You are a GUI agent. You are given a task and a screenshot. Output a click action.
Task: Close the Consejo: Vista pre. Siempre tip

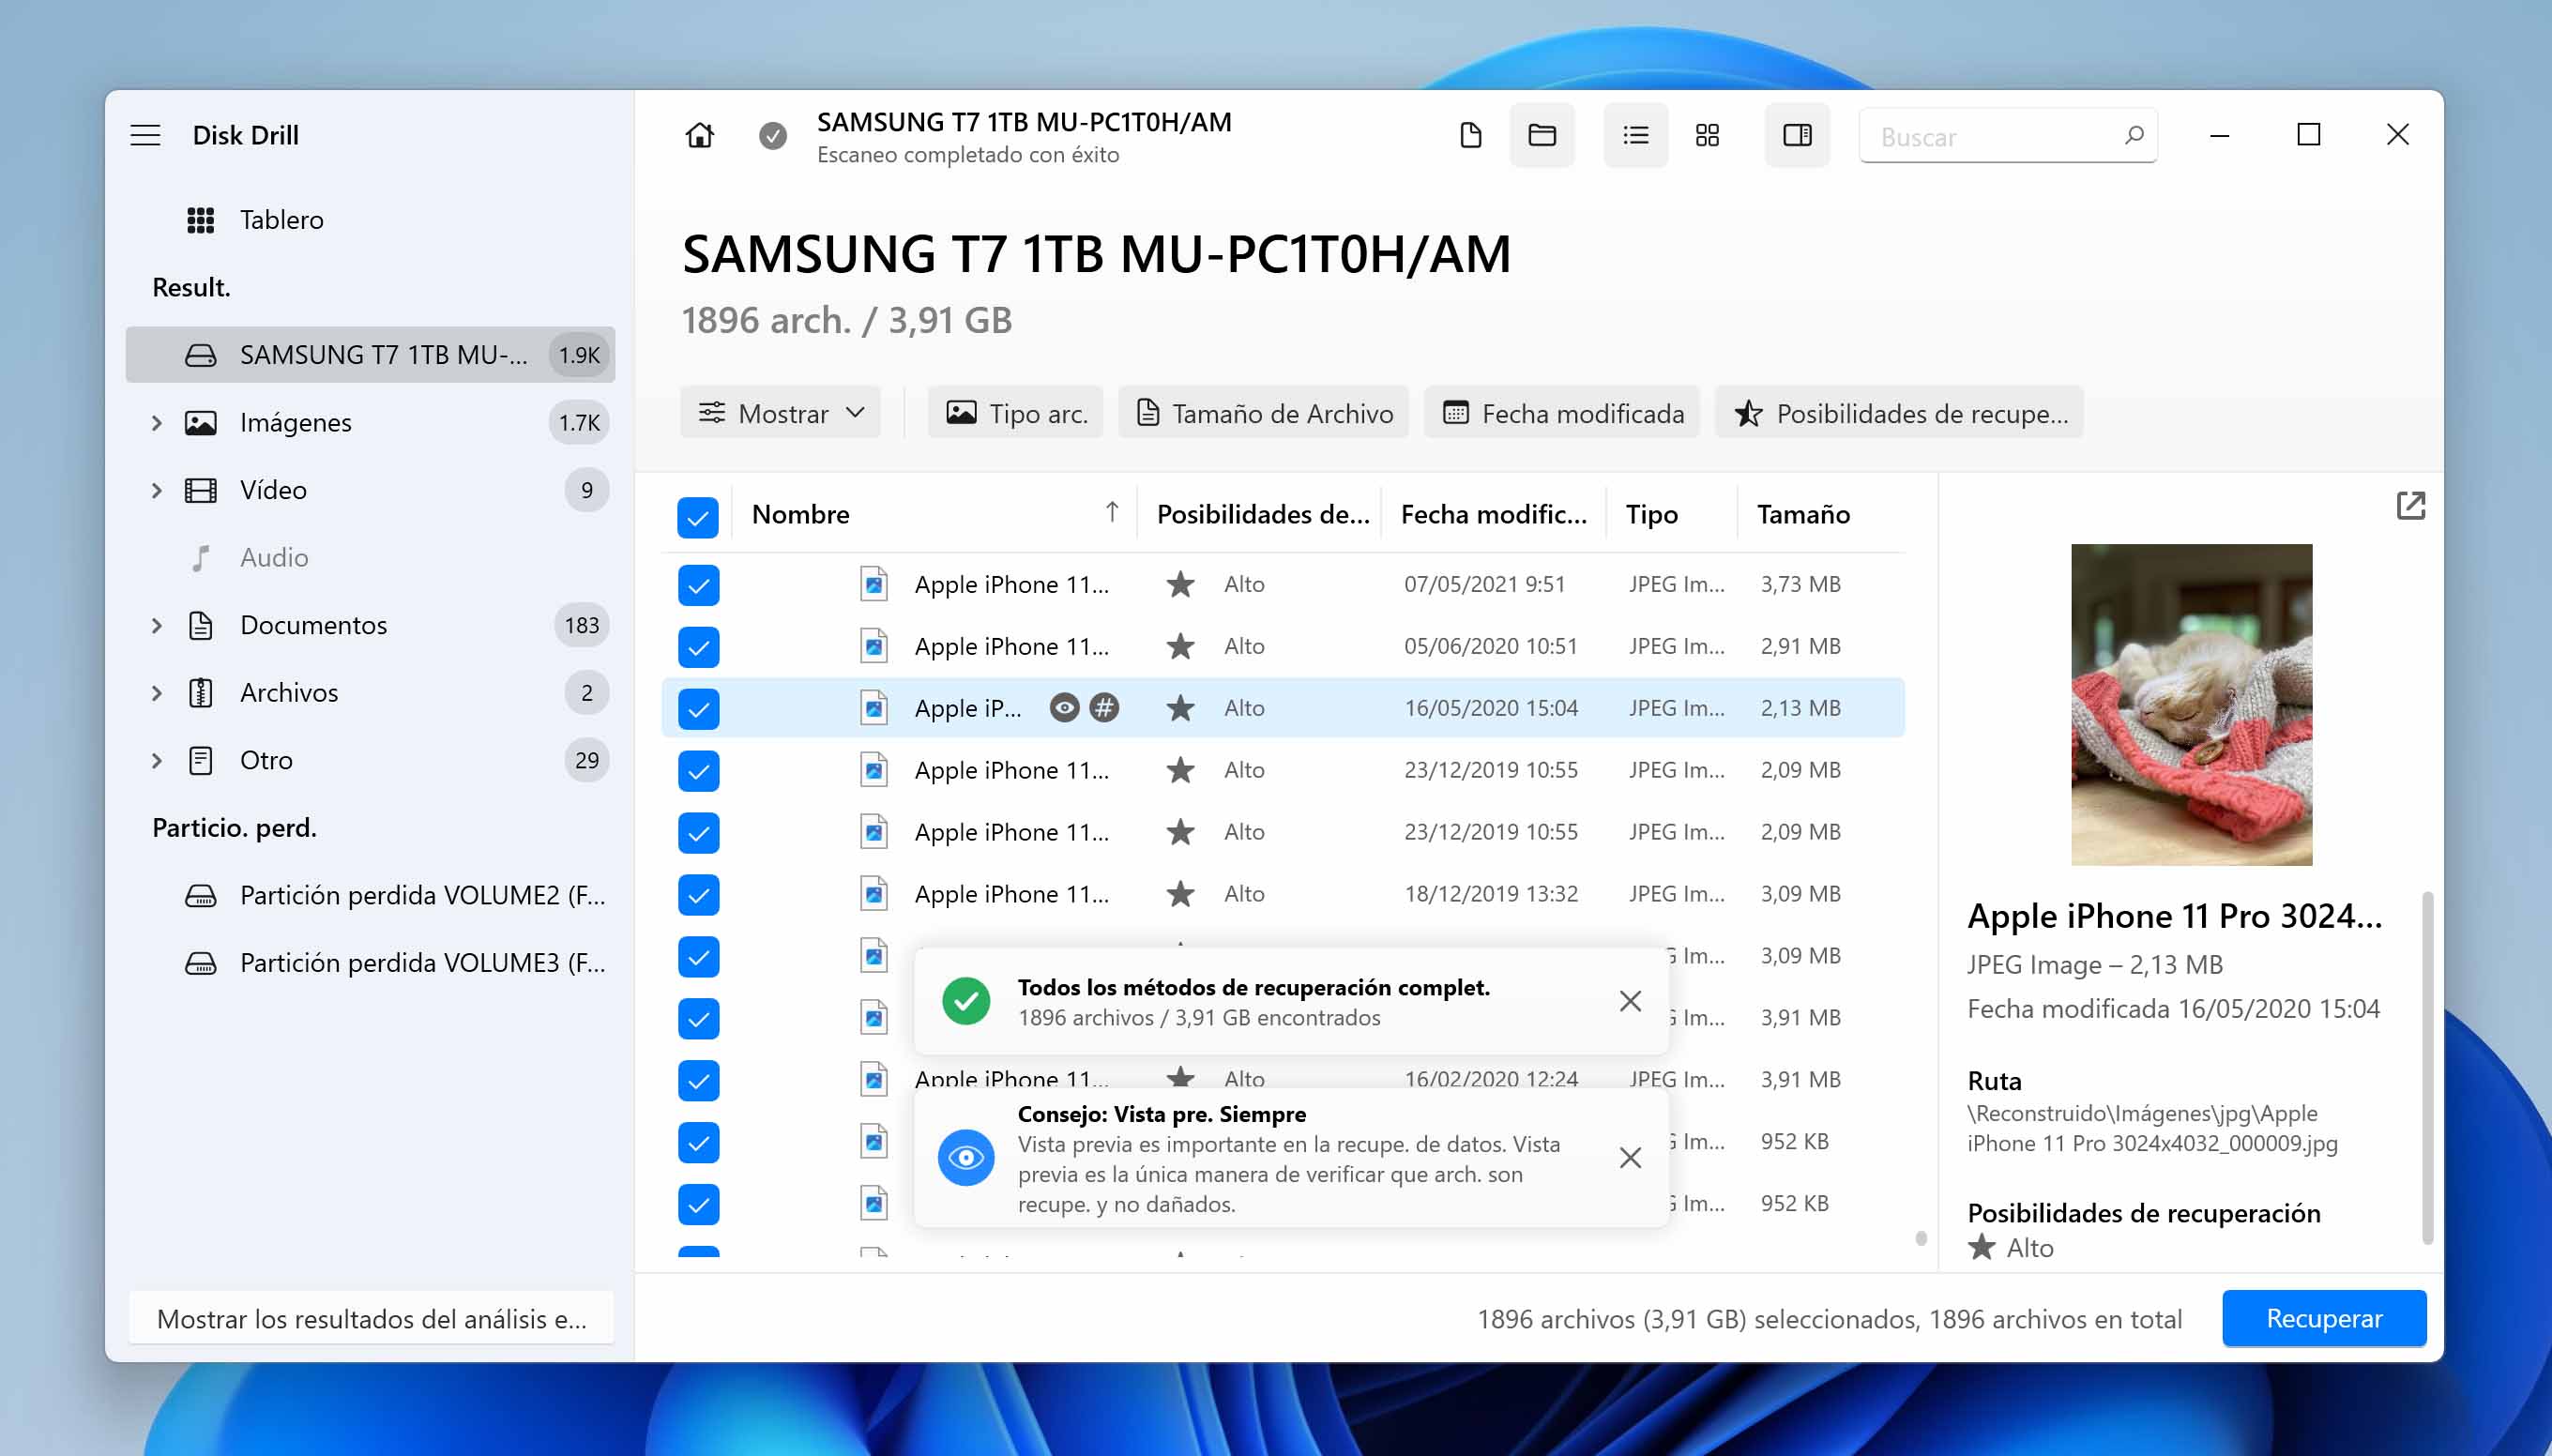click(1630, 1158)
